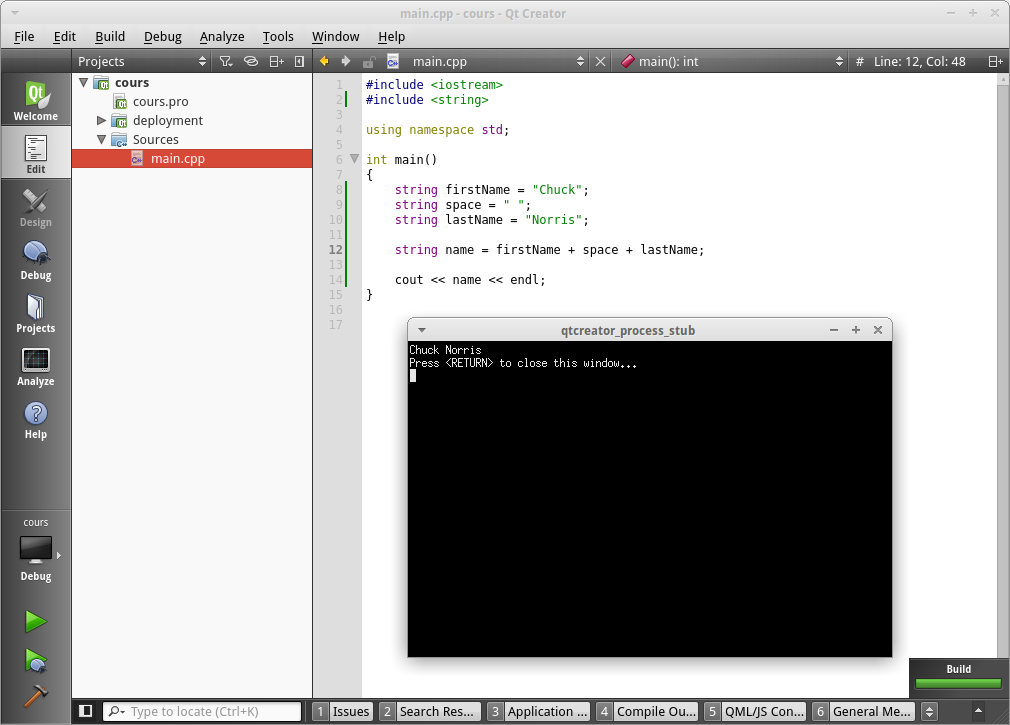
Task: Expand the output pane with up arrow
Action: (978, 711)
